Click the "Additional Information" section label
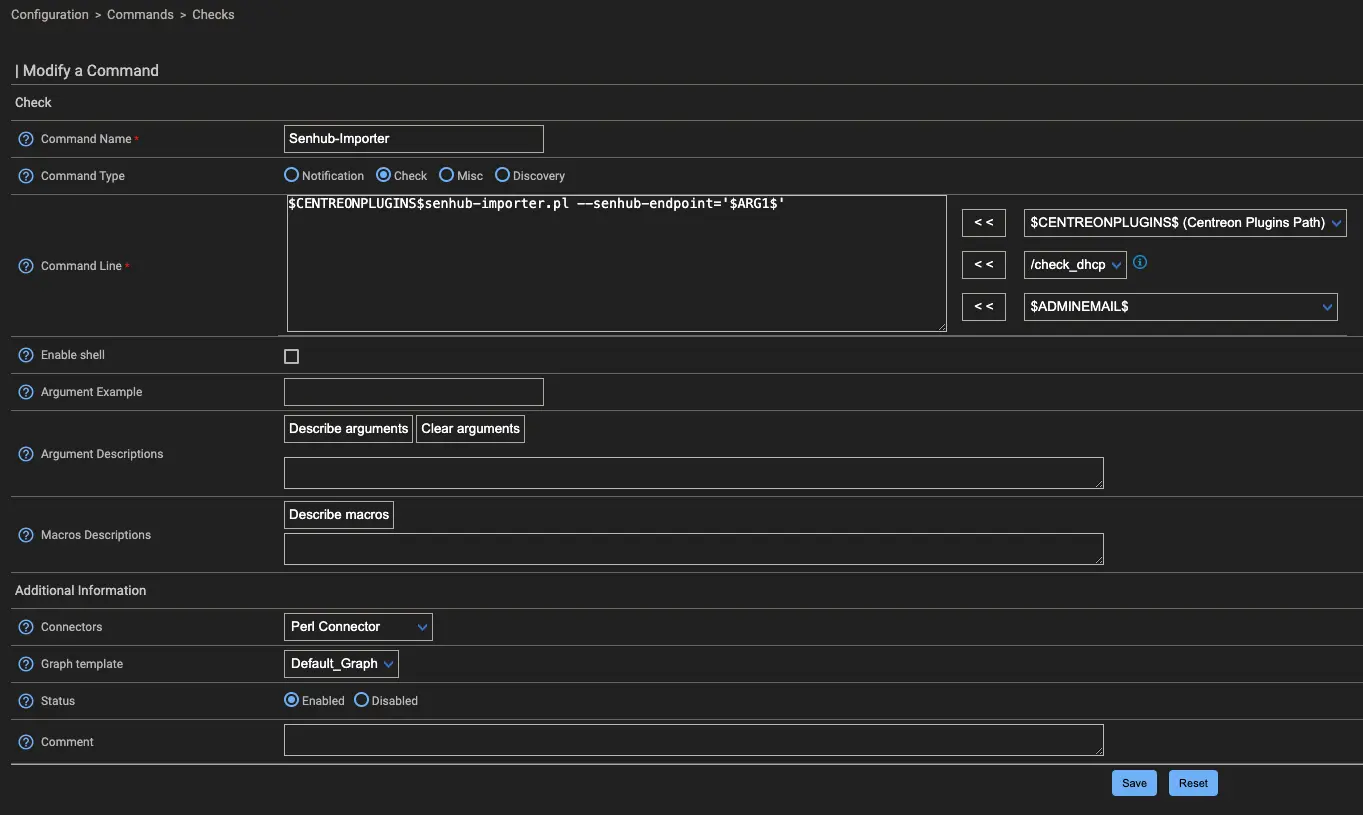The height and width of the screenshot is (815, 1363). click(80, 591)
